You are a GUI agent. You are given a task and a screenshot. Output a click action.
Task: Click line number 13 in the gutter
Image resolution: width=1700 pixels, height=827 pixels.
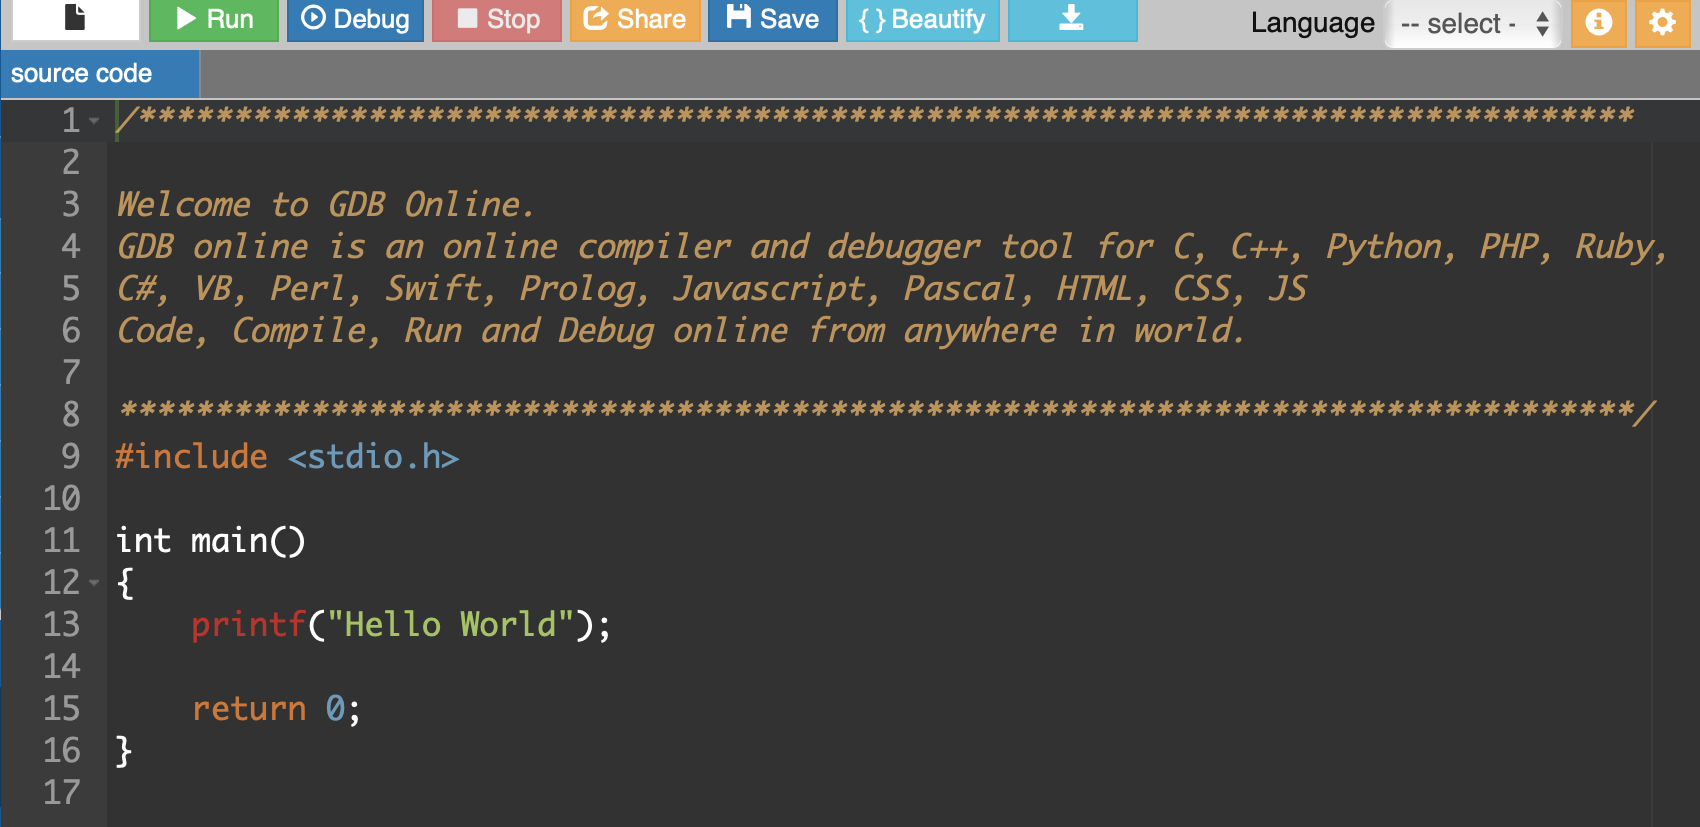click(x=61, y=625)
